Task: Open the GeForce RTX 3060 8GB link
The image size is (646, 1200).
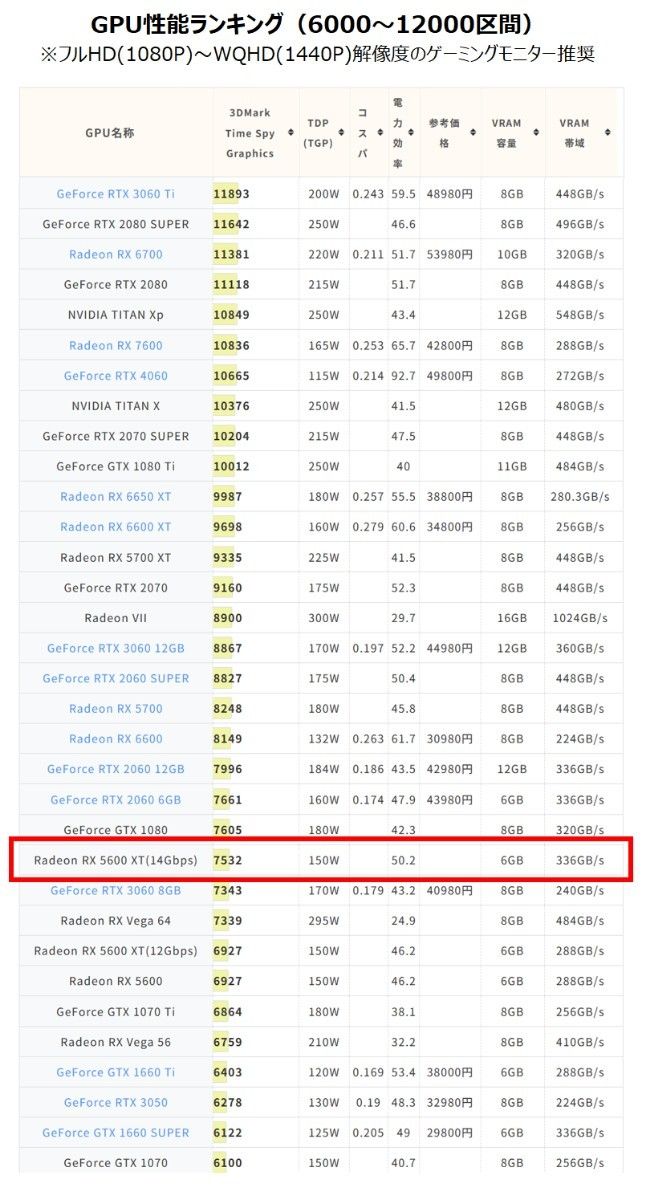Action: 116,890
